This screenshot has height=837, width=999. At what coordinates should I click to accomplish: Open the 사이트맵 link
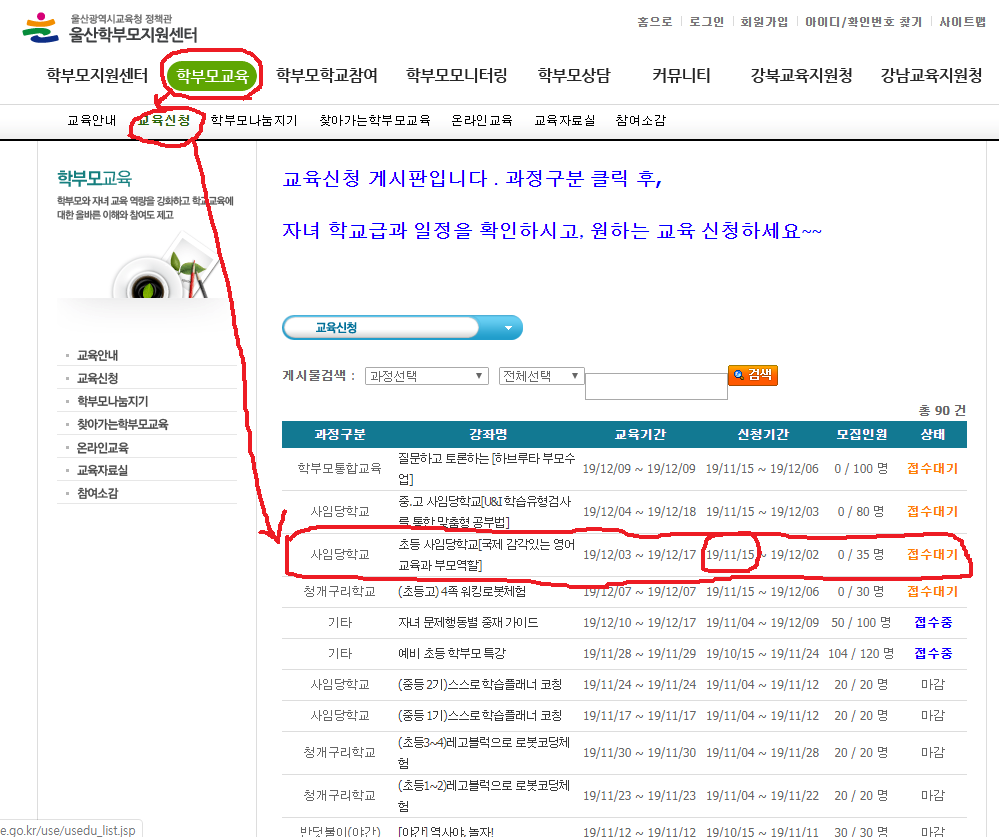[x=961, y=22]
